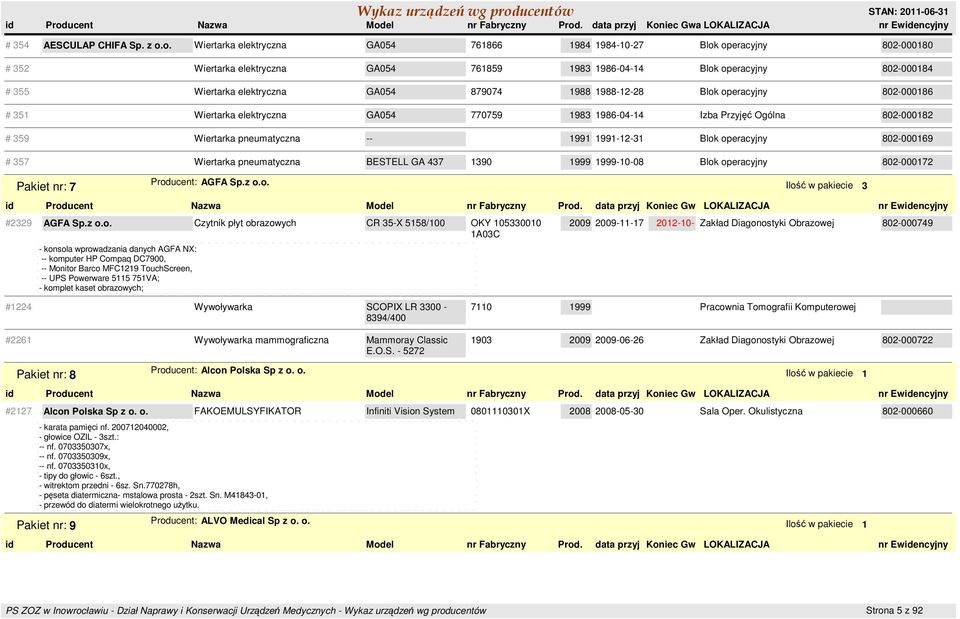
Task: Select note line 'nf. 0703350309x'
Action: 78,456
